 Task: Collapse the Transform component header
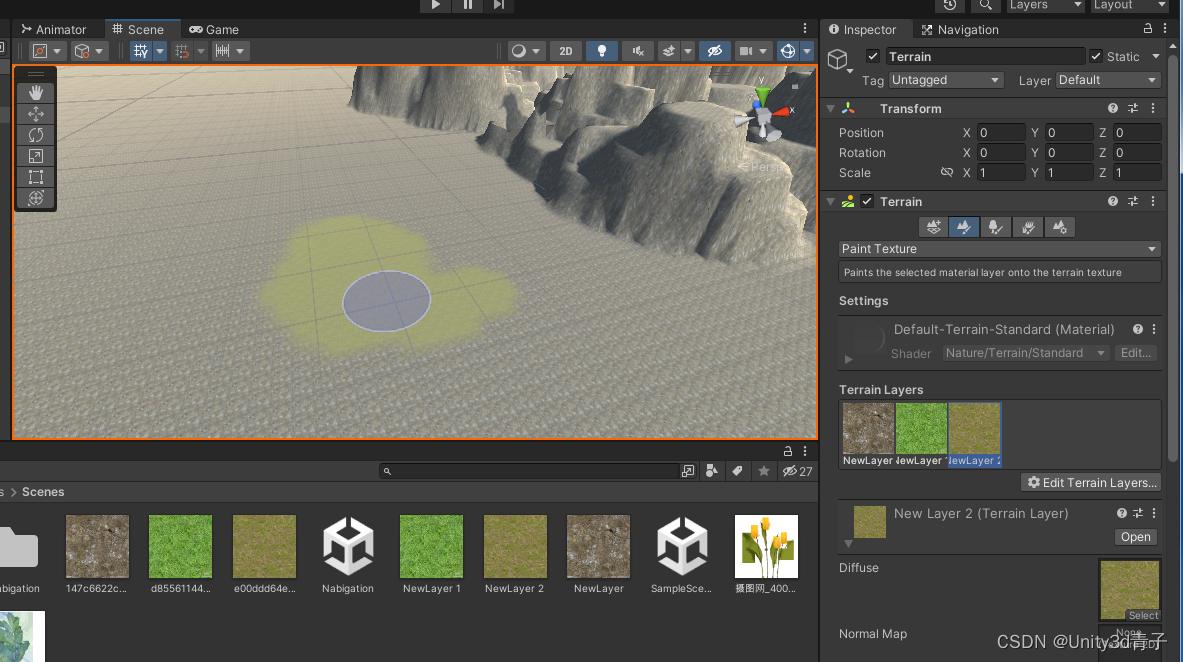pyautogui.click(x=832, y=108)
